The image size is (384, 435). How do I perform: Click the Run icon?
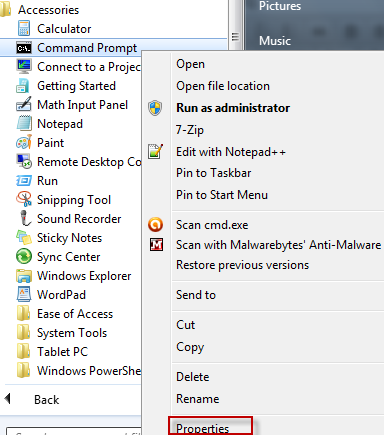(x=24, y=181)
